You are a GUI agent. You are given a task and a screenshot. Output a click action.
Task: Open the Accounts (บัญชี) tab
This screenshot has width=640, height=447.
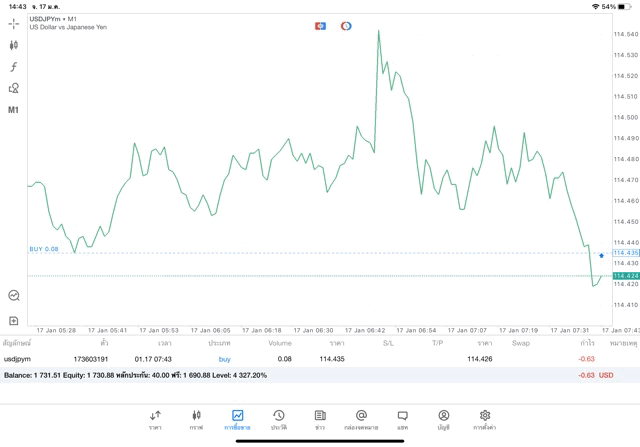click(x=444, y=420)
